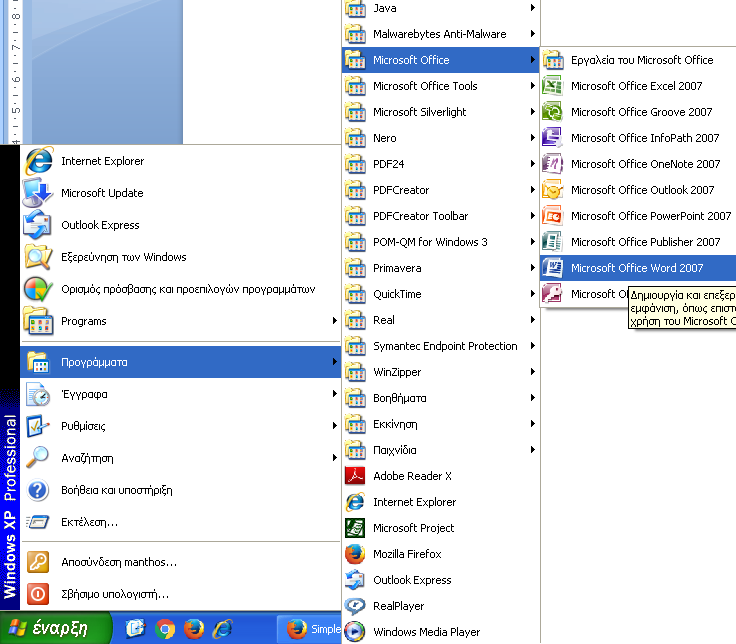Click the Publisher 2007 icon
Viewport: 736px width, 644px height.
tap(552, 242)
